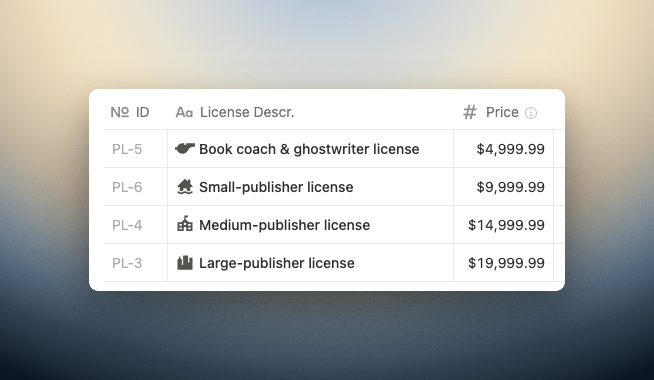
Task: Open Book coach & ghostwriter license page
Action: (309, 149)
